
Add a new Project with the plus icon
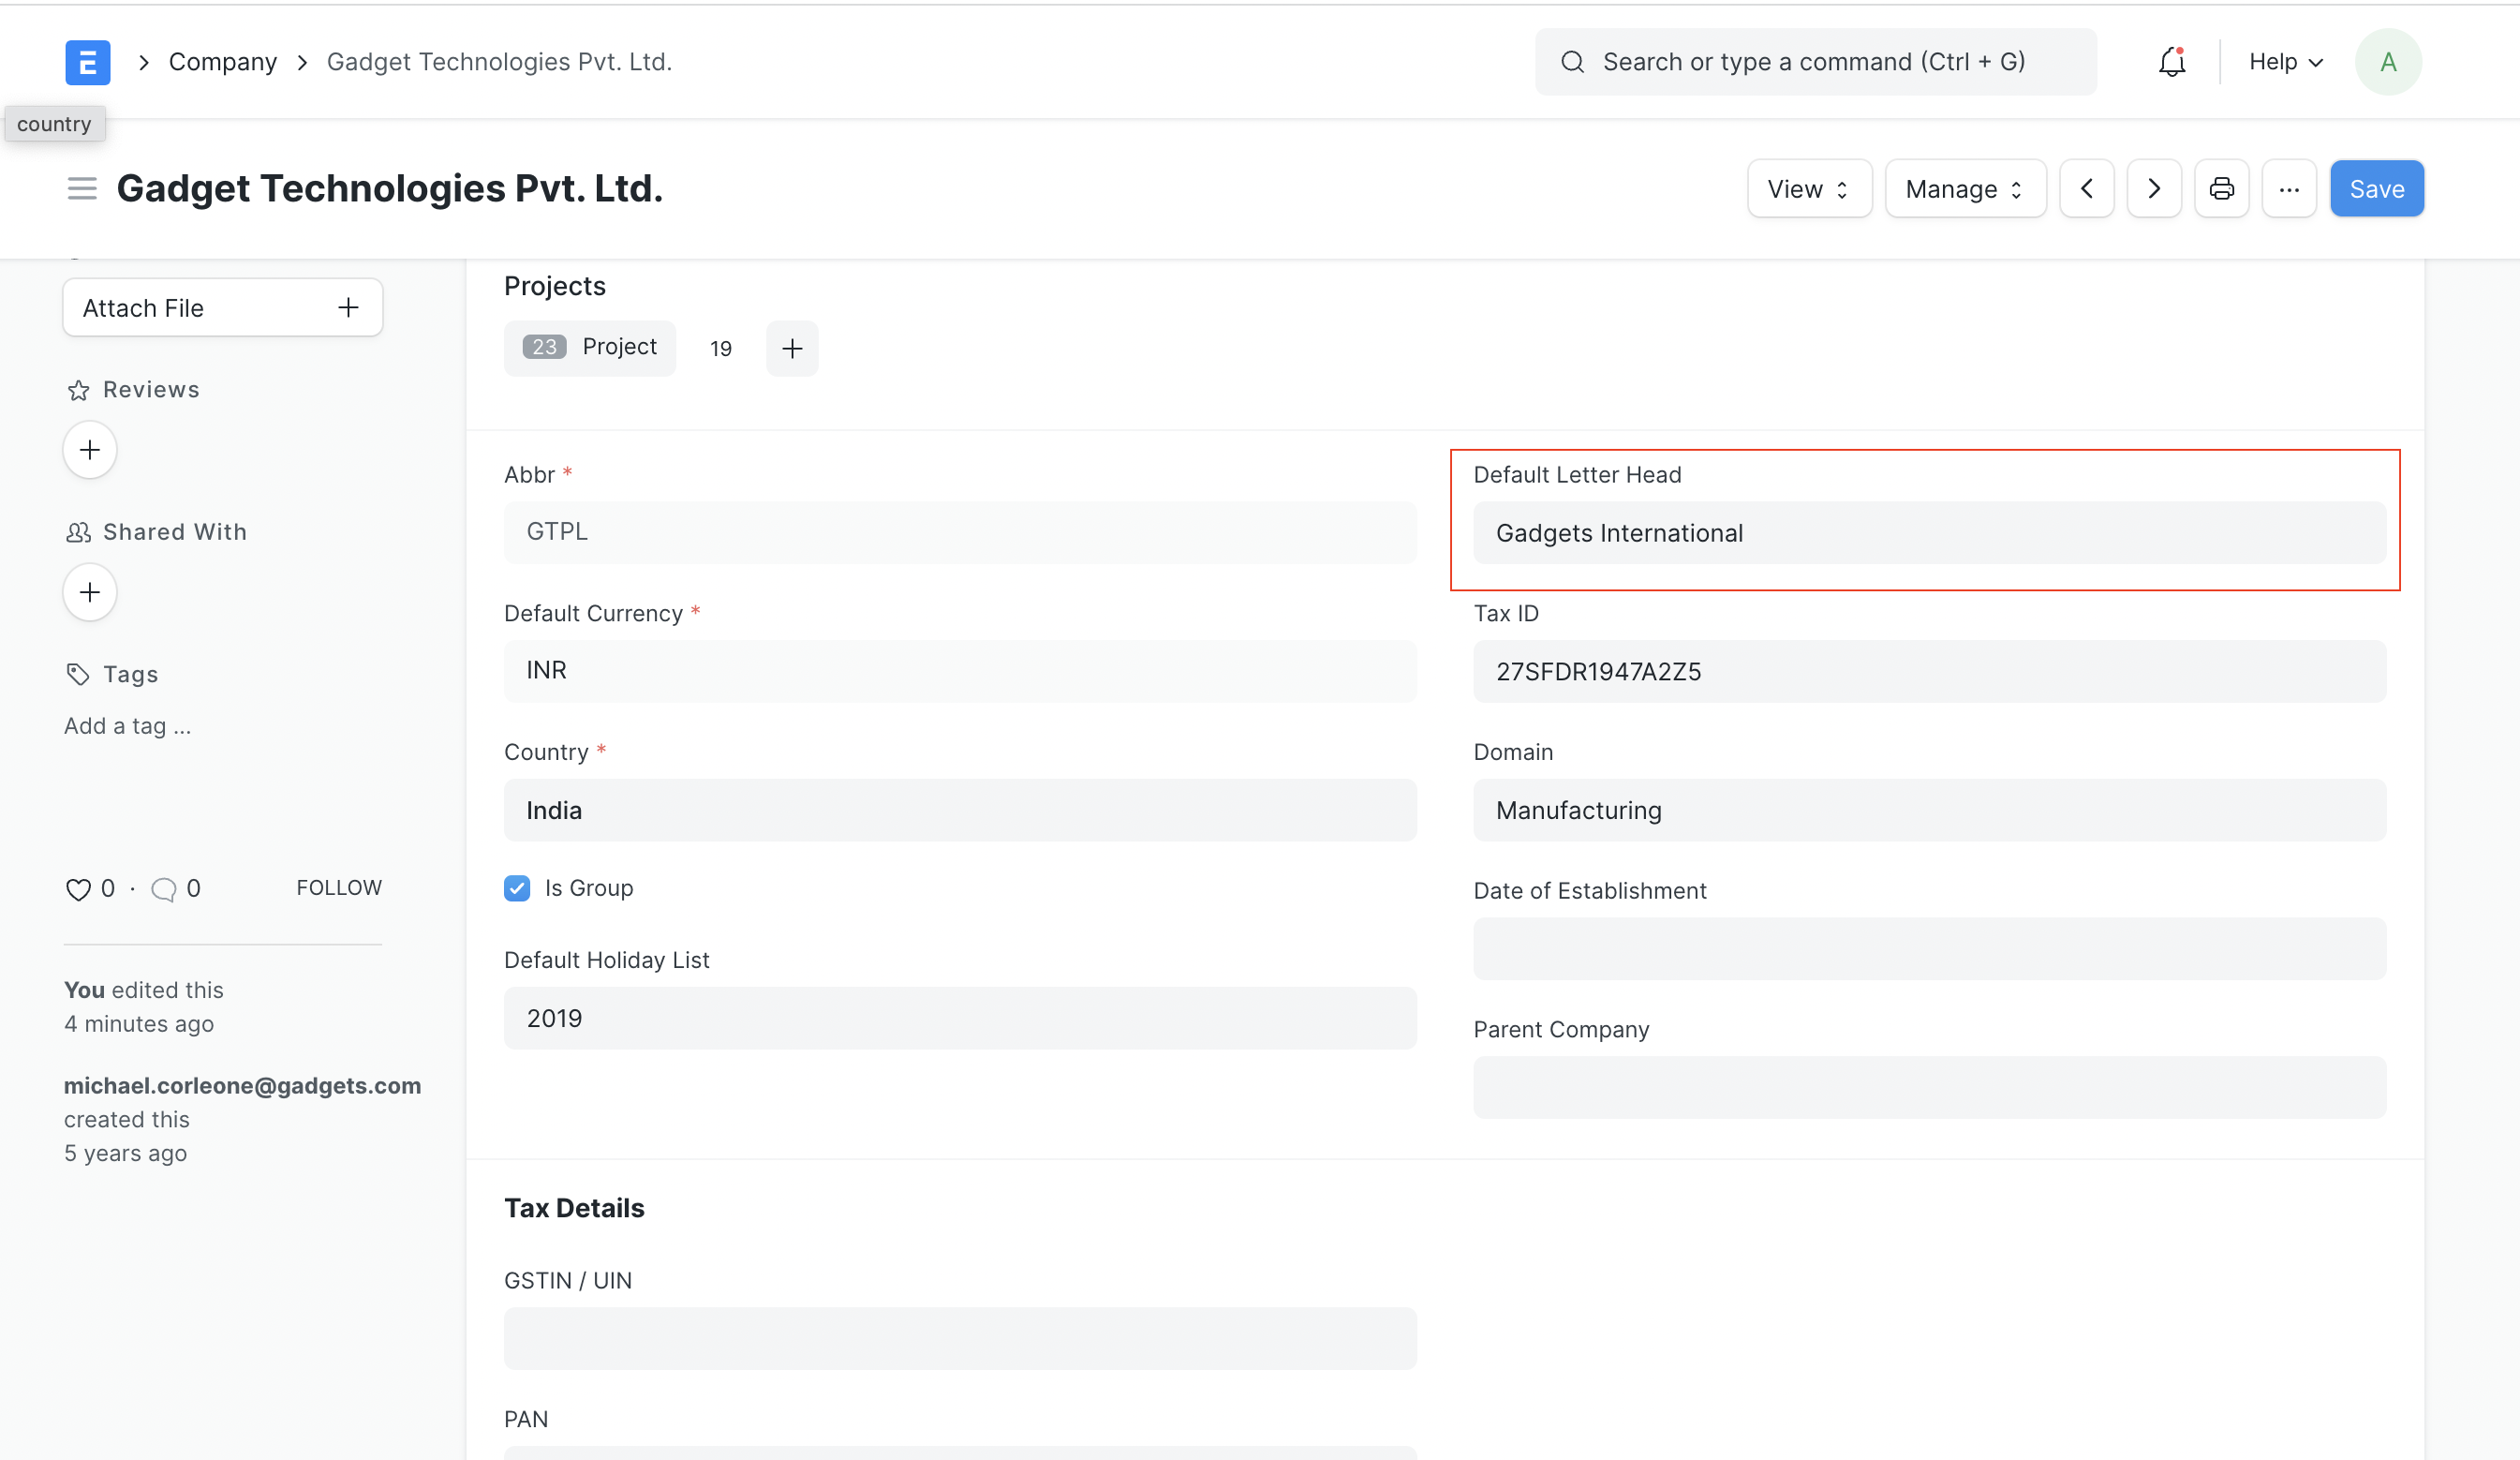click(x=791, y=348)
